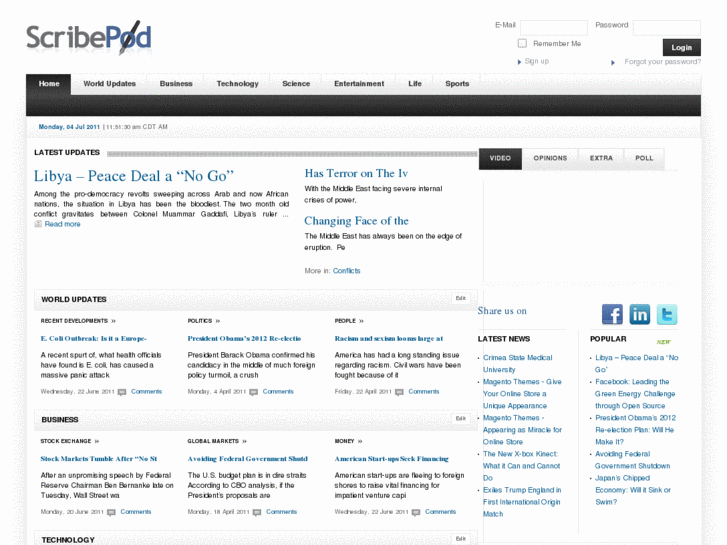
Task: Open Stock Markets Tumble article title
Action: pos(99,459)
